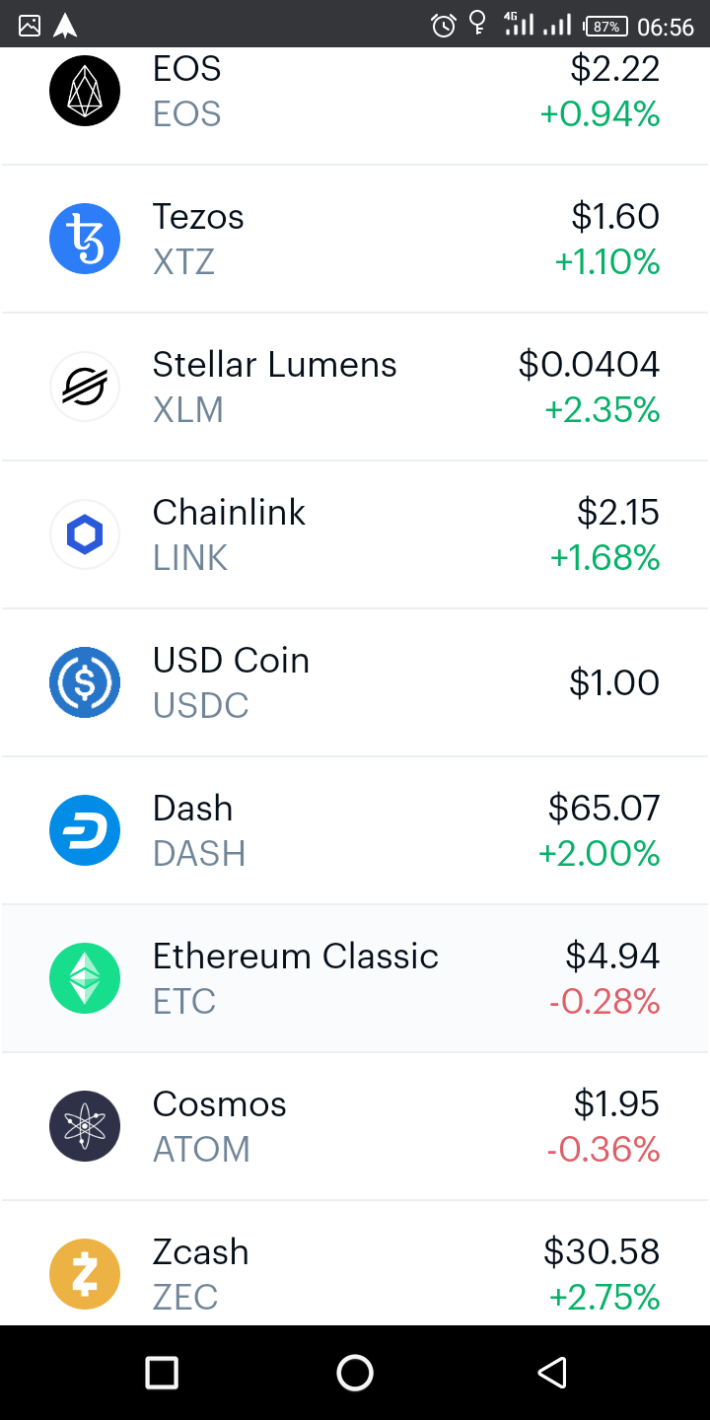Tap the Dash logo icon

85,831
